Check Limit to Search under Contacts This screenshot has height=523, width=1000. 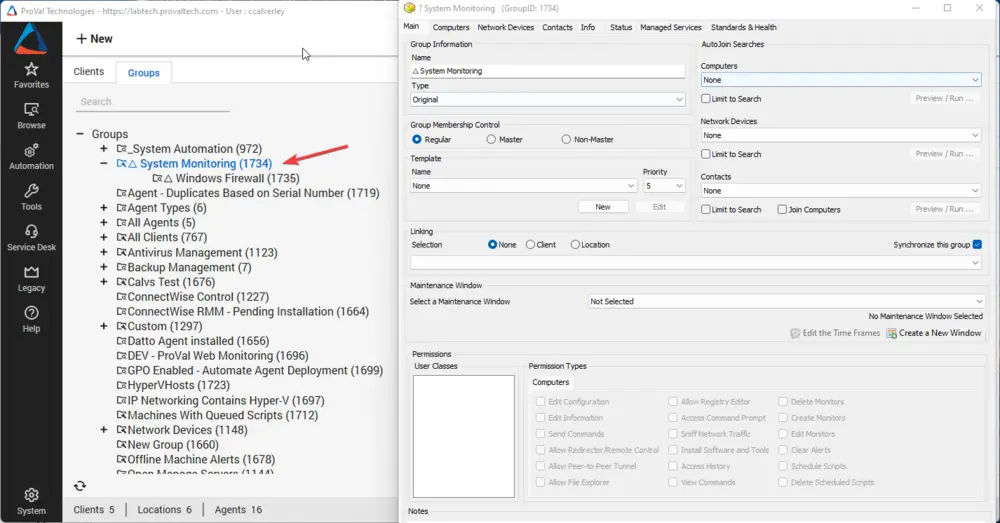tap(705, 209)
